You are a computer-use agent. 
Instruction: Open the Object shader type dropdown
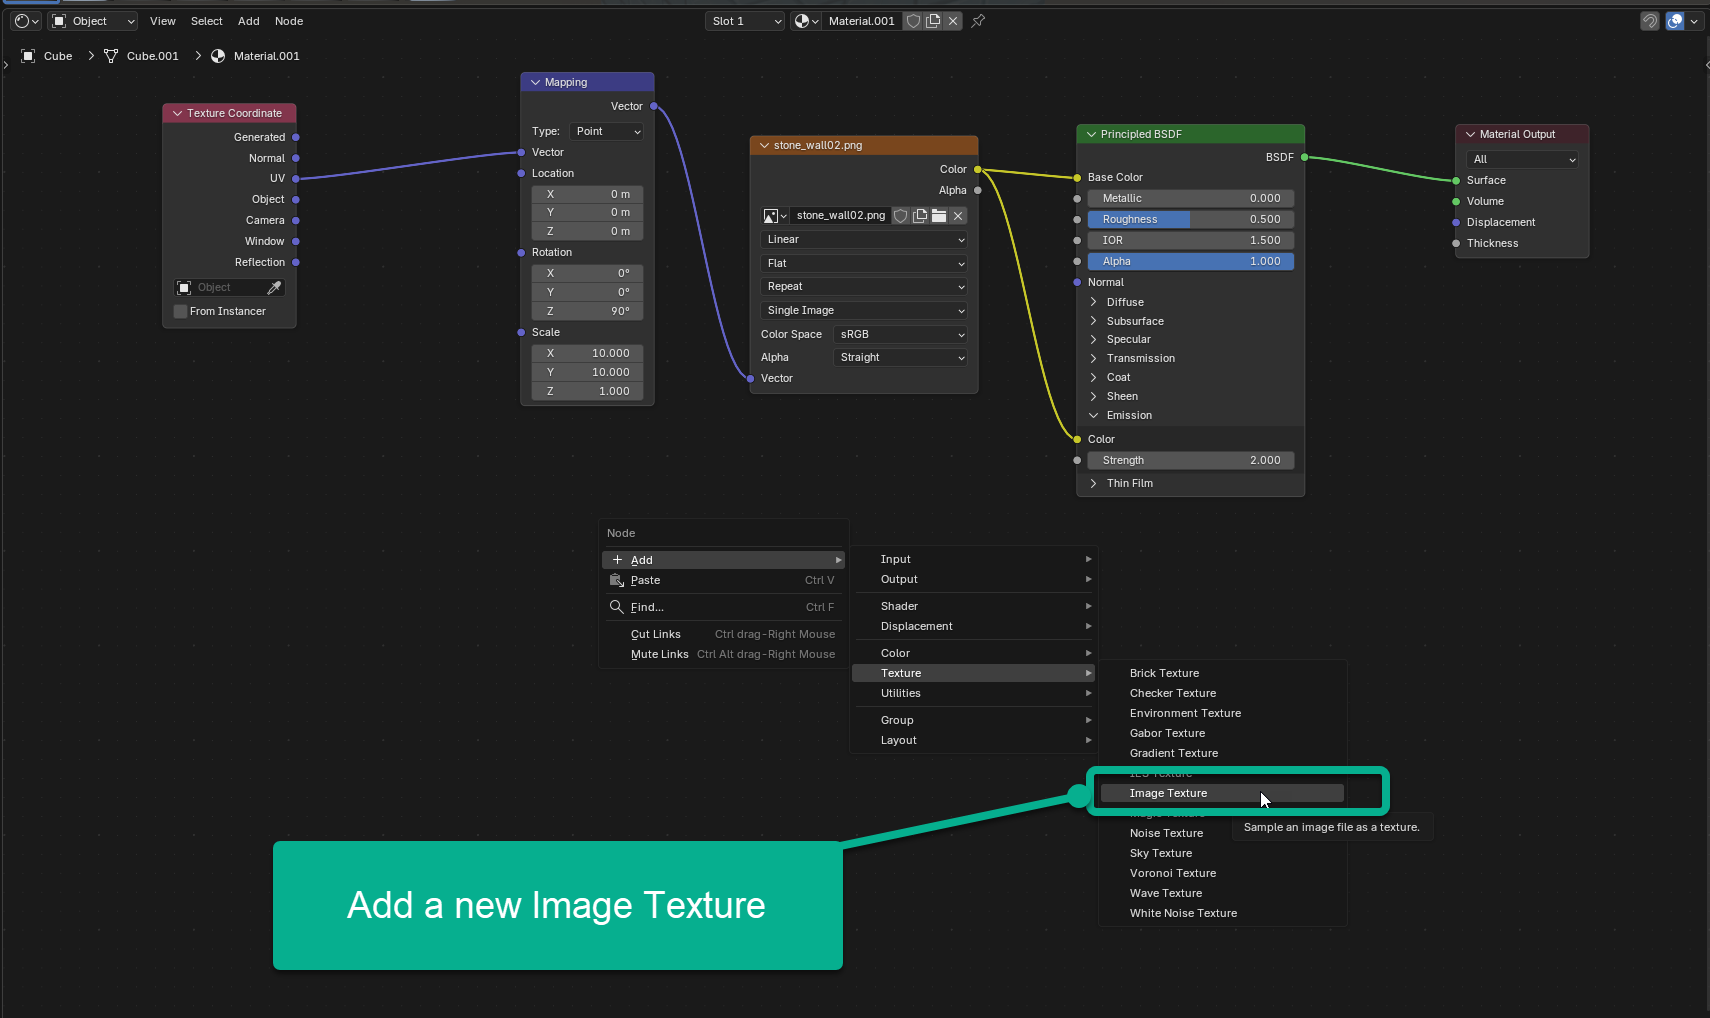[x=93, y=21]
